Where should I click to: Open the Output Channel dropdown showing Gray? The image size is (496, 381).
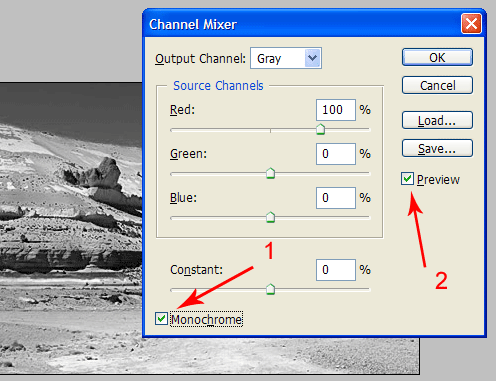click(x=286, y=58)
